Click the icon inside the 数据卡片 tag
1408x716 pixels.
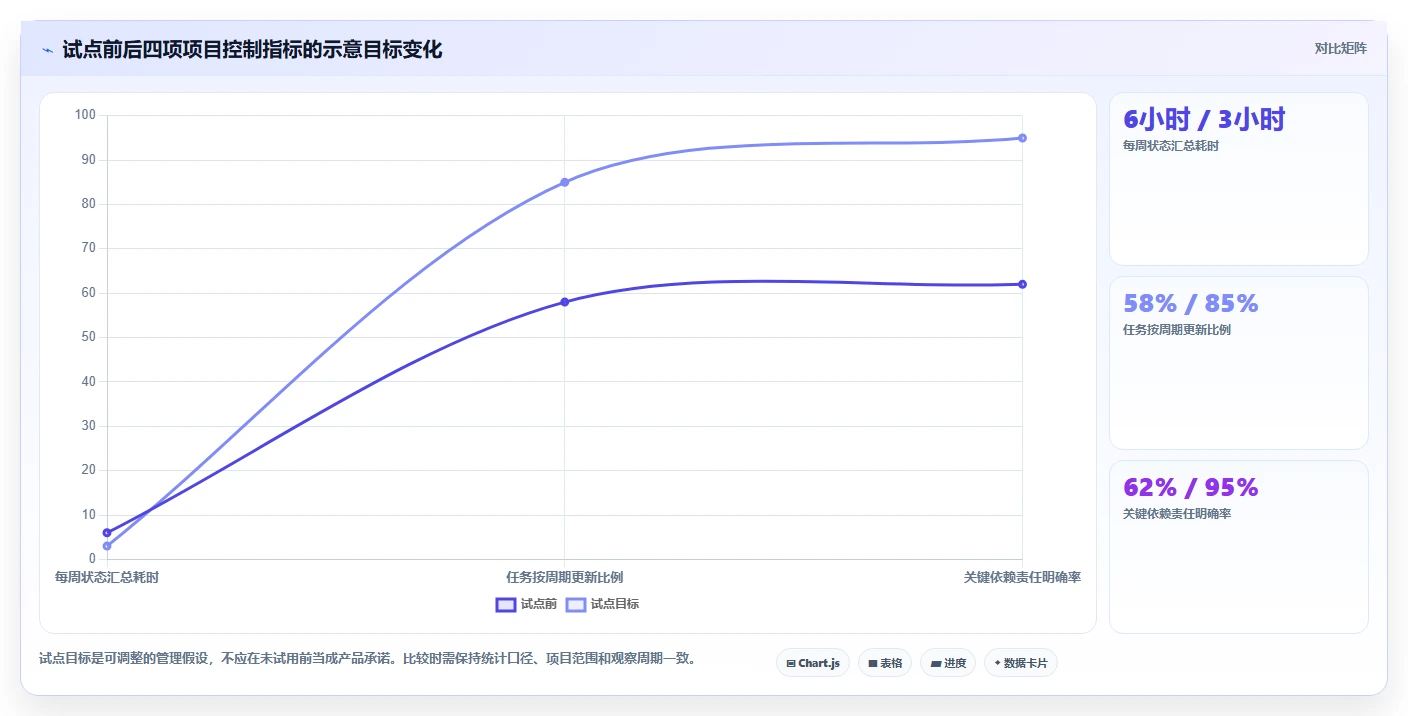998,663
